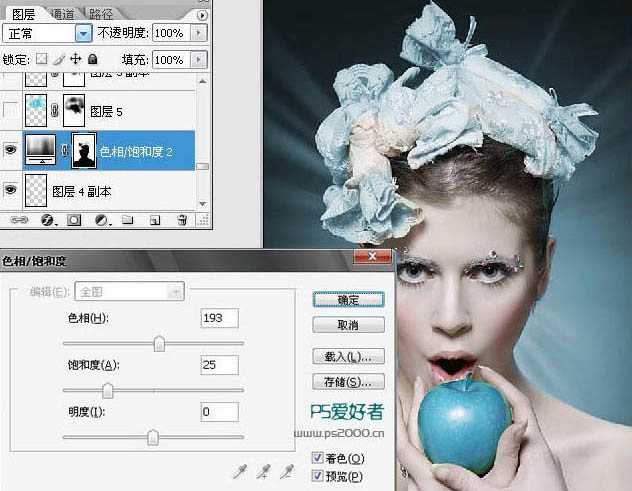Create new adjustment layer from half-circle icon

pos(101,219)
